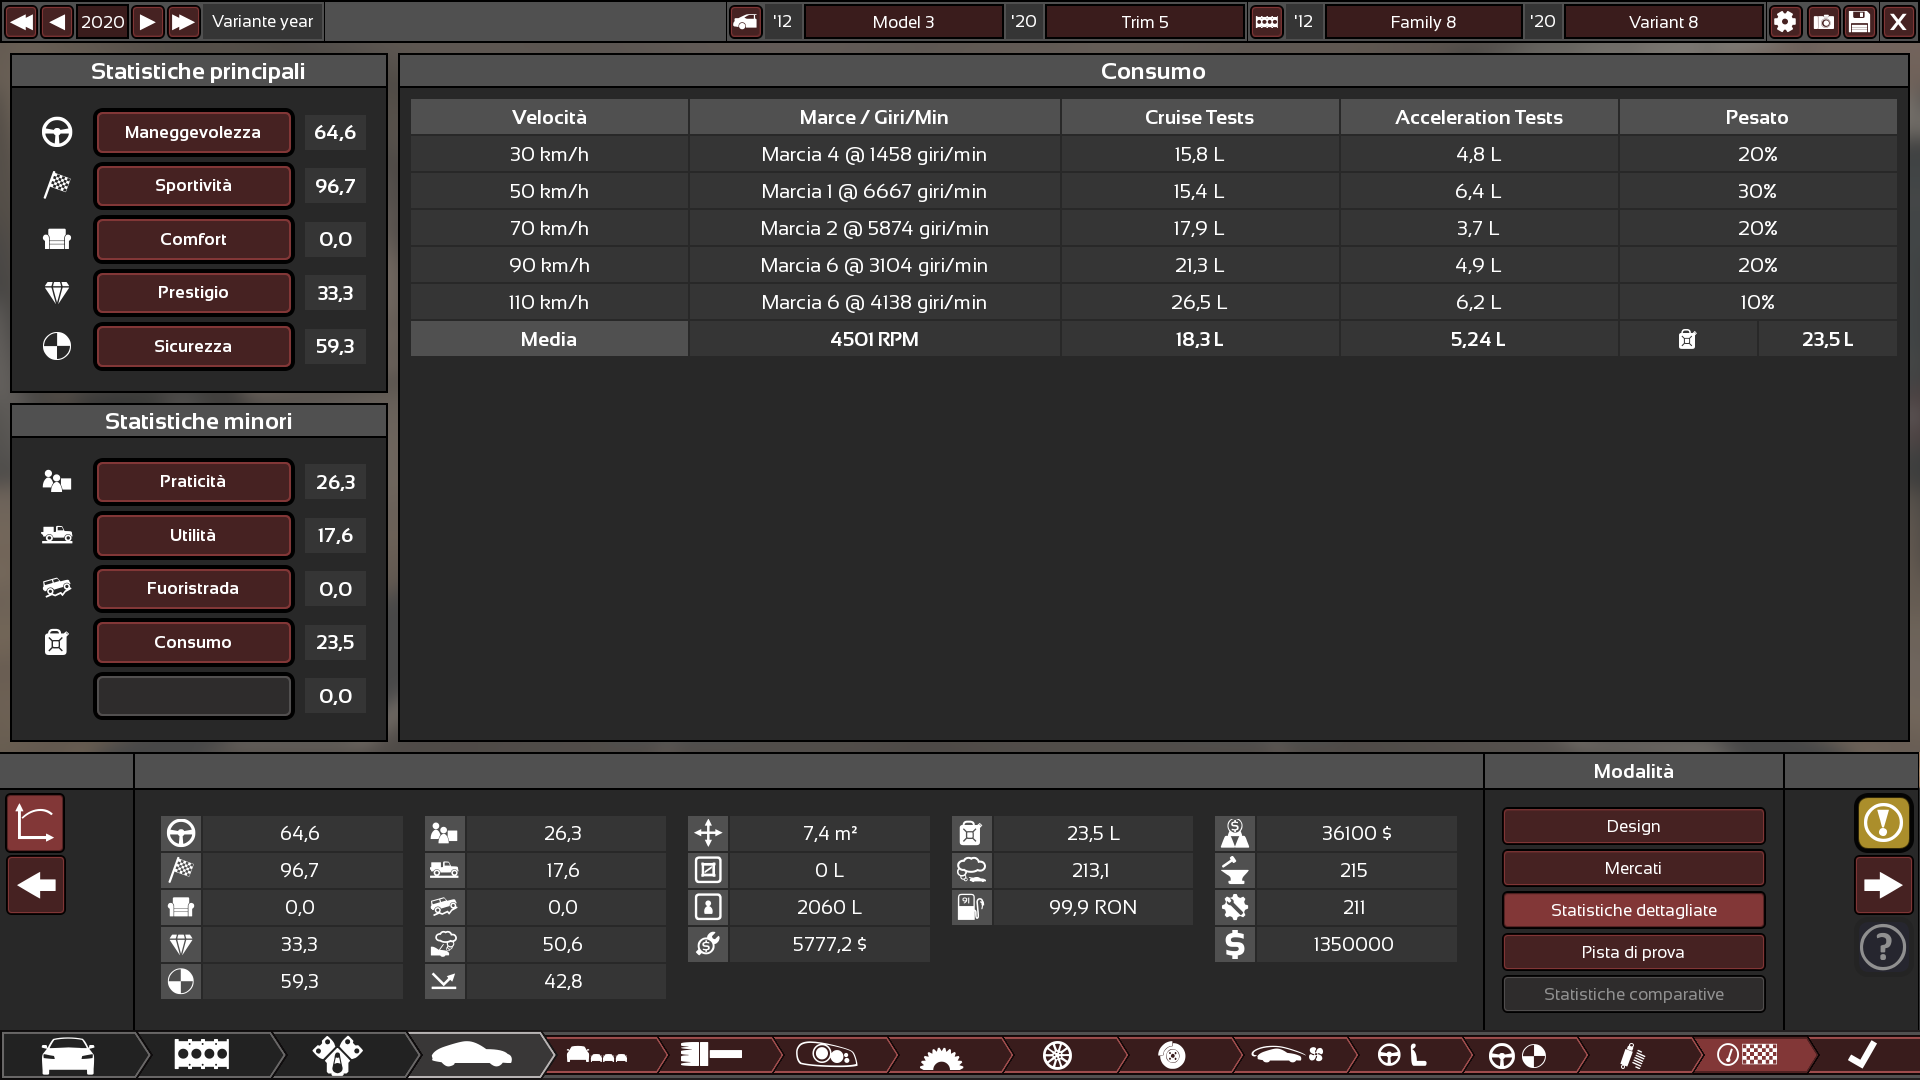Take a screenshot using the camera icon
This screenshot has width=1920, height=1080.
tap(1822, 21)
